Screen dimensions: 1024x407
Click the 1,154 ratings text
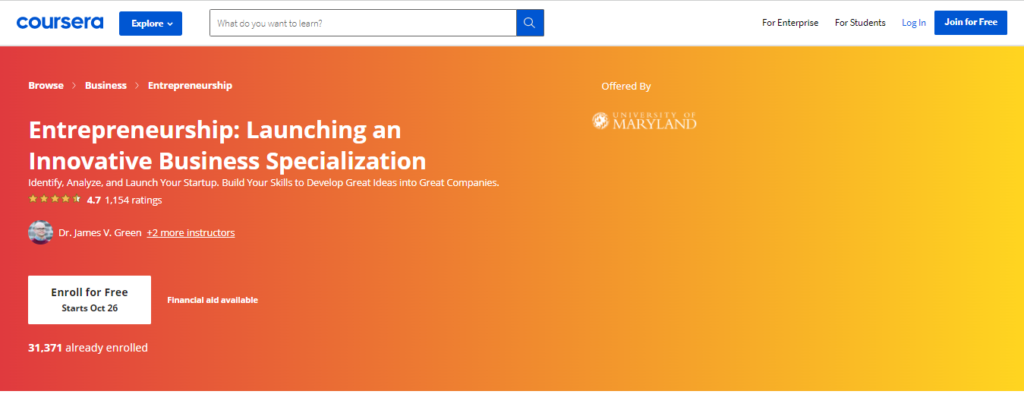point(133,200)
